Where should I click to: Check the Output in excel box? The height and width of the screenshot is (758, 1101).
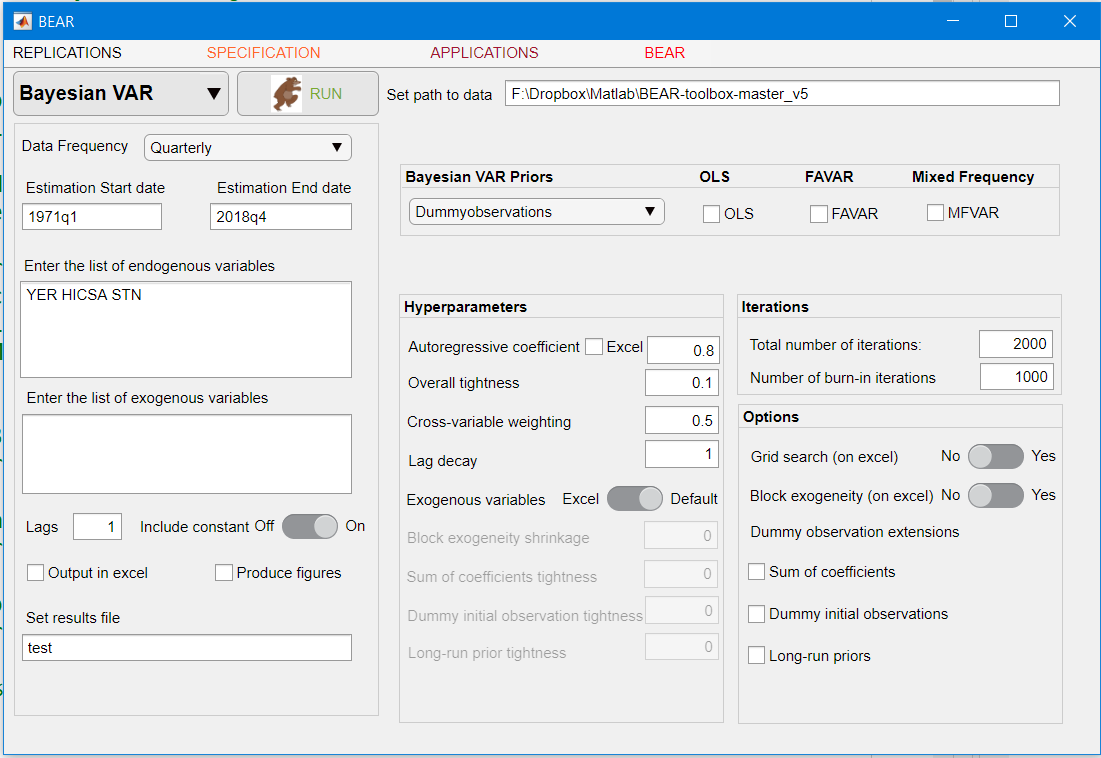(x=35, y=573)
